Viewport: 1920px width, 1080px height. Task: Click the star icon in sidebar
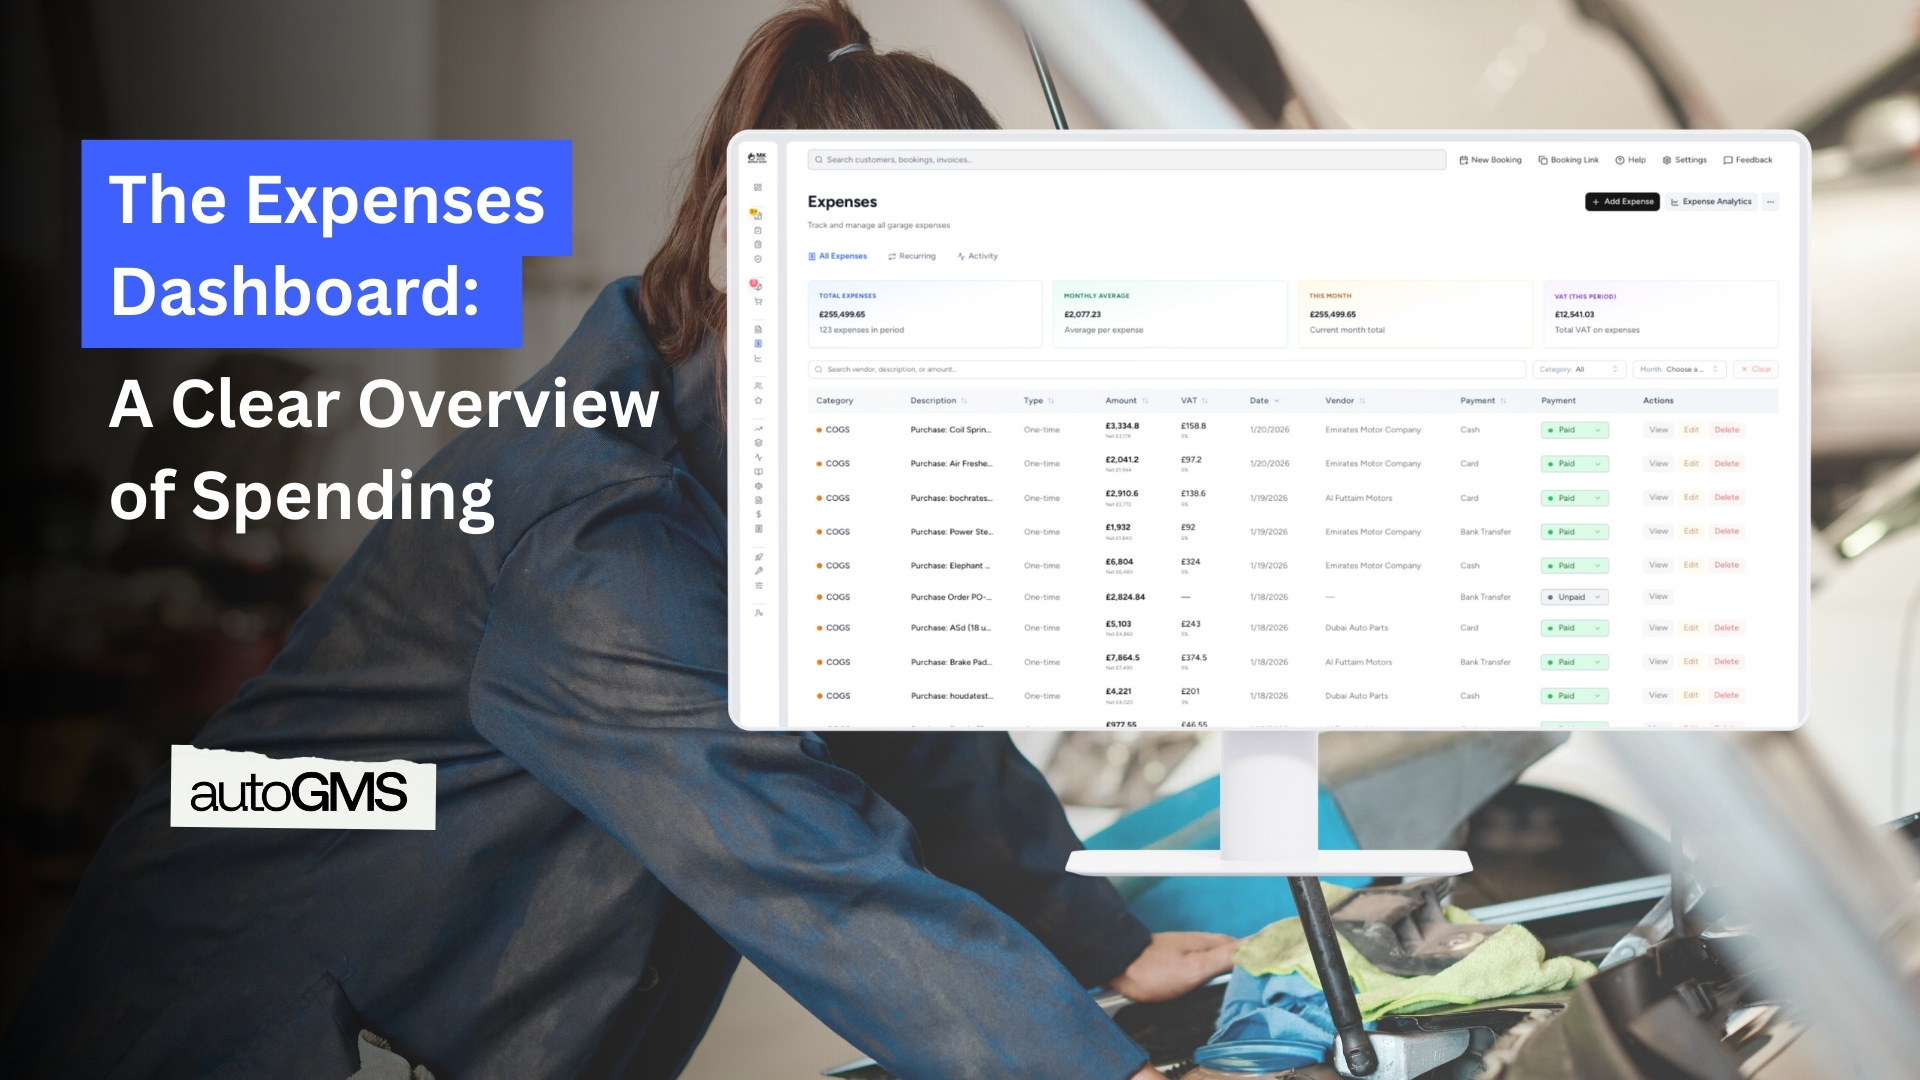[758, 401]
